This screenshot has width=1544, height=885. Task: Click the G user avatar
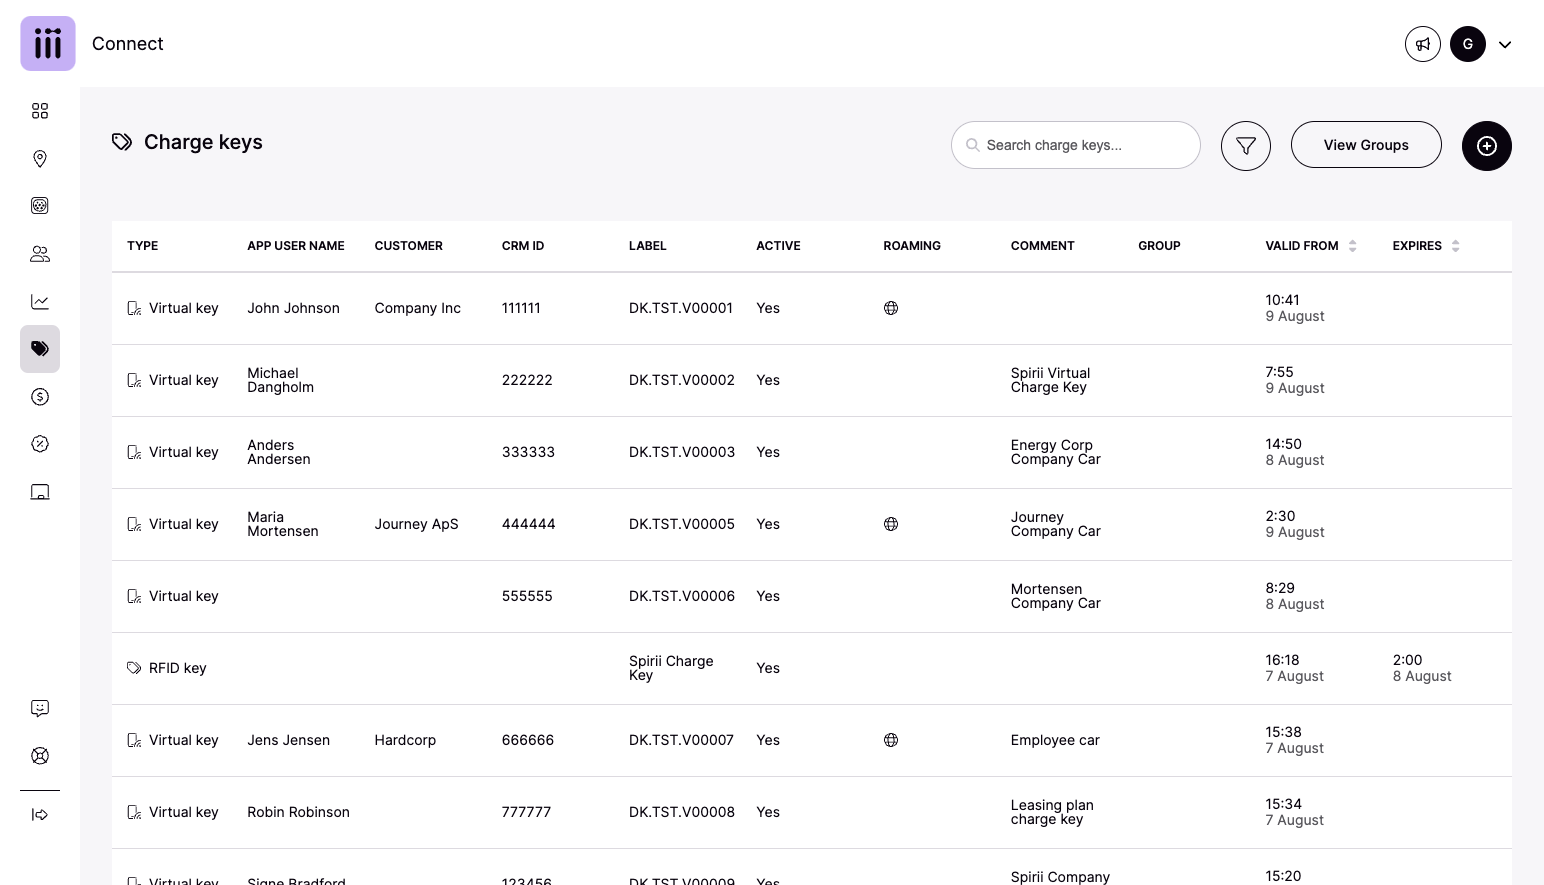click(1467, 44)
